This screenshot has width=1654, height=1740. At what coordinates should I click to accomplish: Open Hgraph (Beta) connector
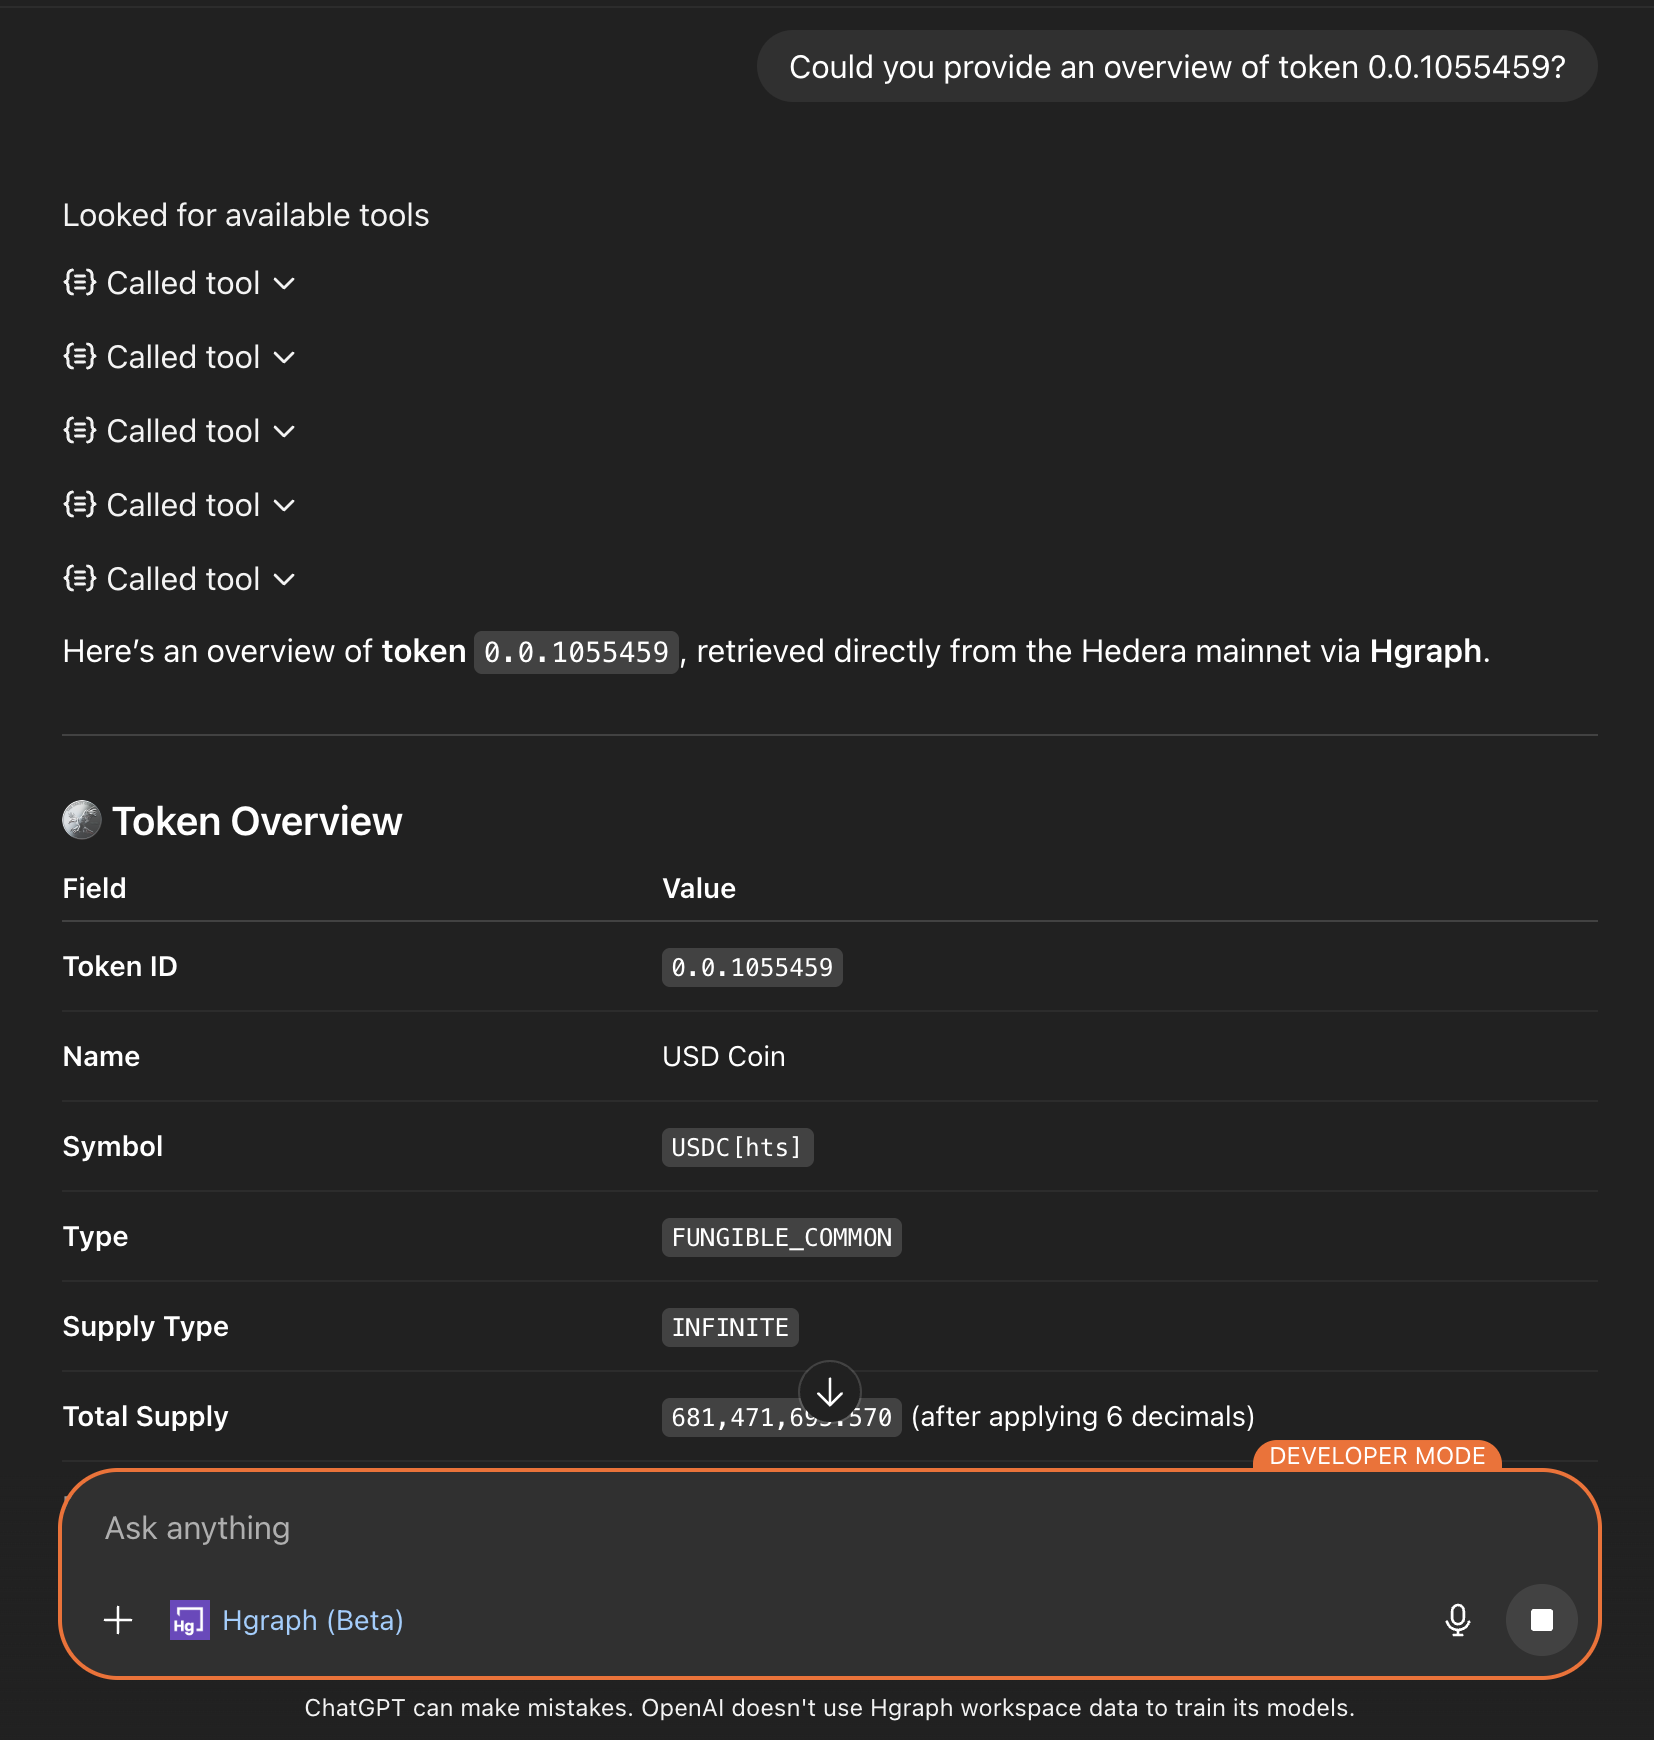(312, 1620)
